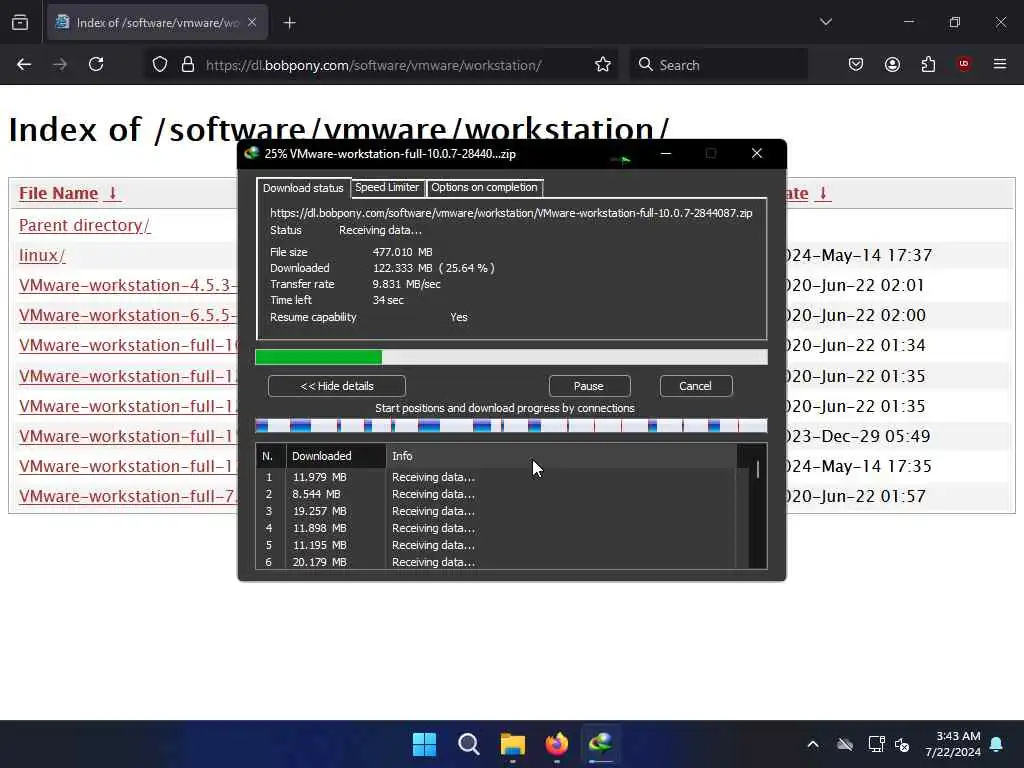Click the 2023-Dec-29 05:49 date cell
Screen dimensions: 1024x768
[x=858, y=436]
